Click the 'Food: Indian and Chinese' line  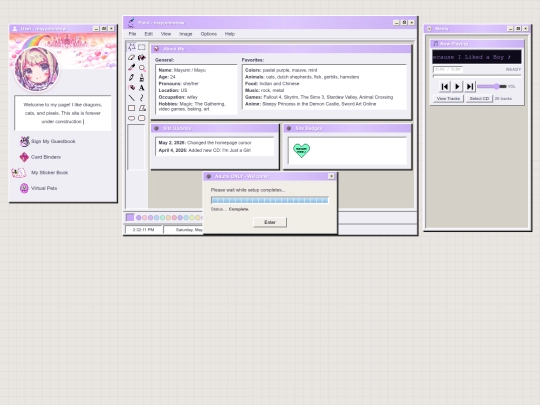pyautogui.click(x=272, y=83)
